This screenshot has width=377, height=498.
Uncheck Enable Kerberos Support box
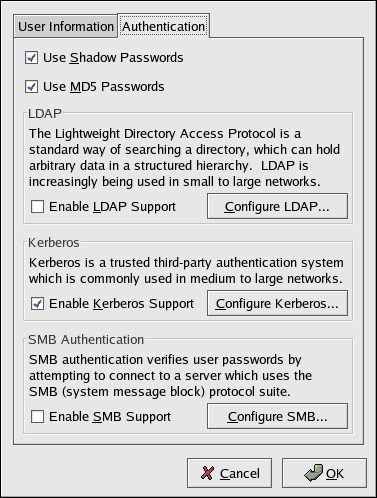[x=37, y=303]
